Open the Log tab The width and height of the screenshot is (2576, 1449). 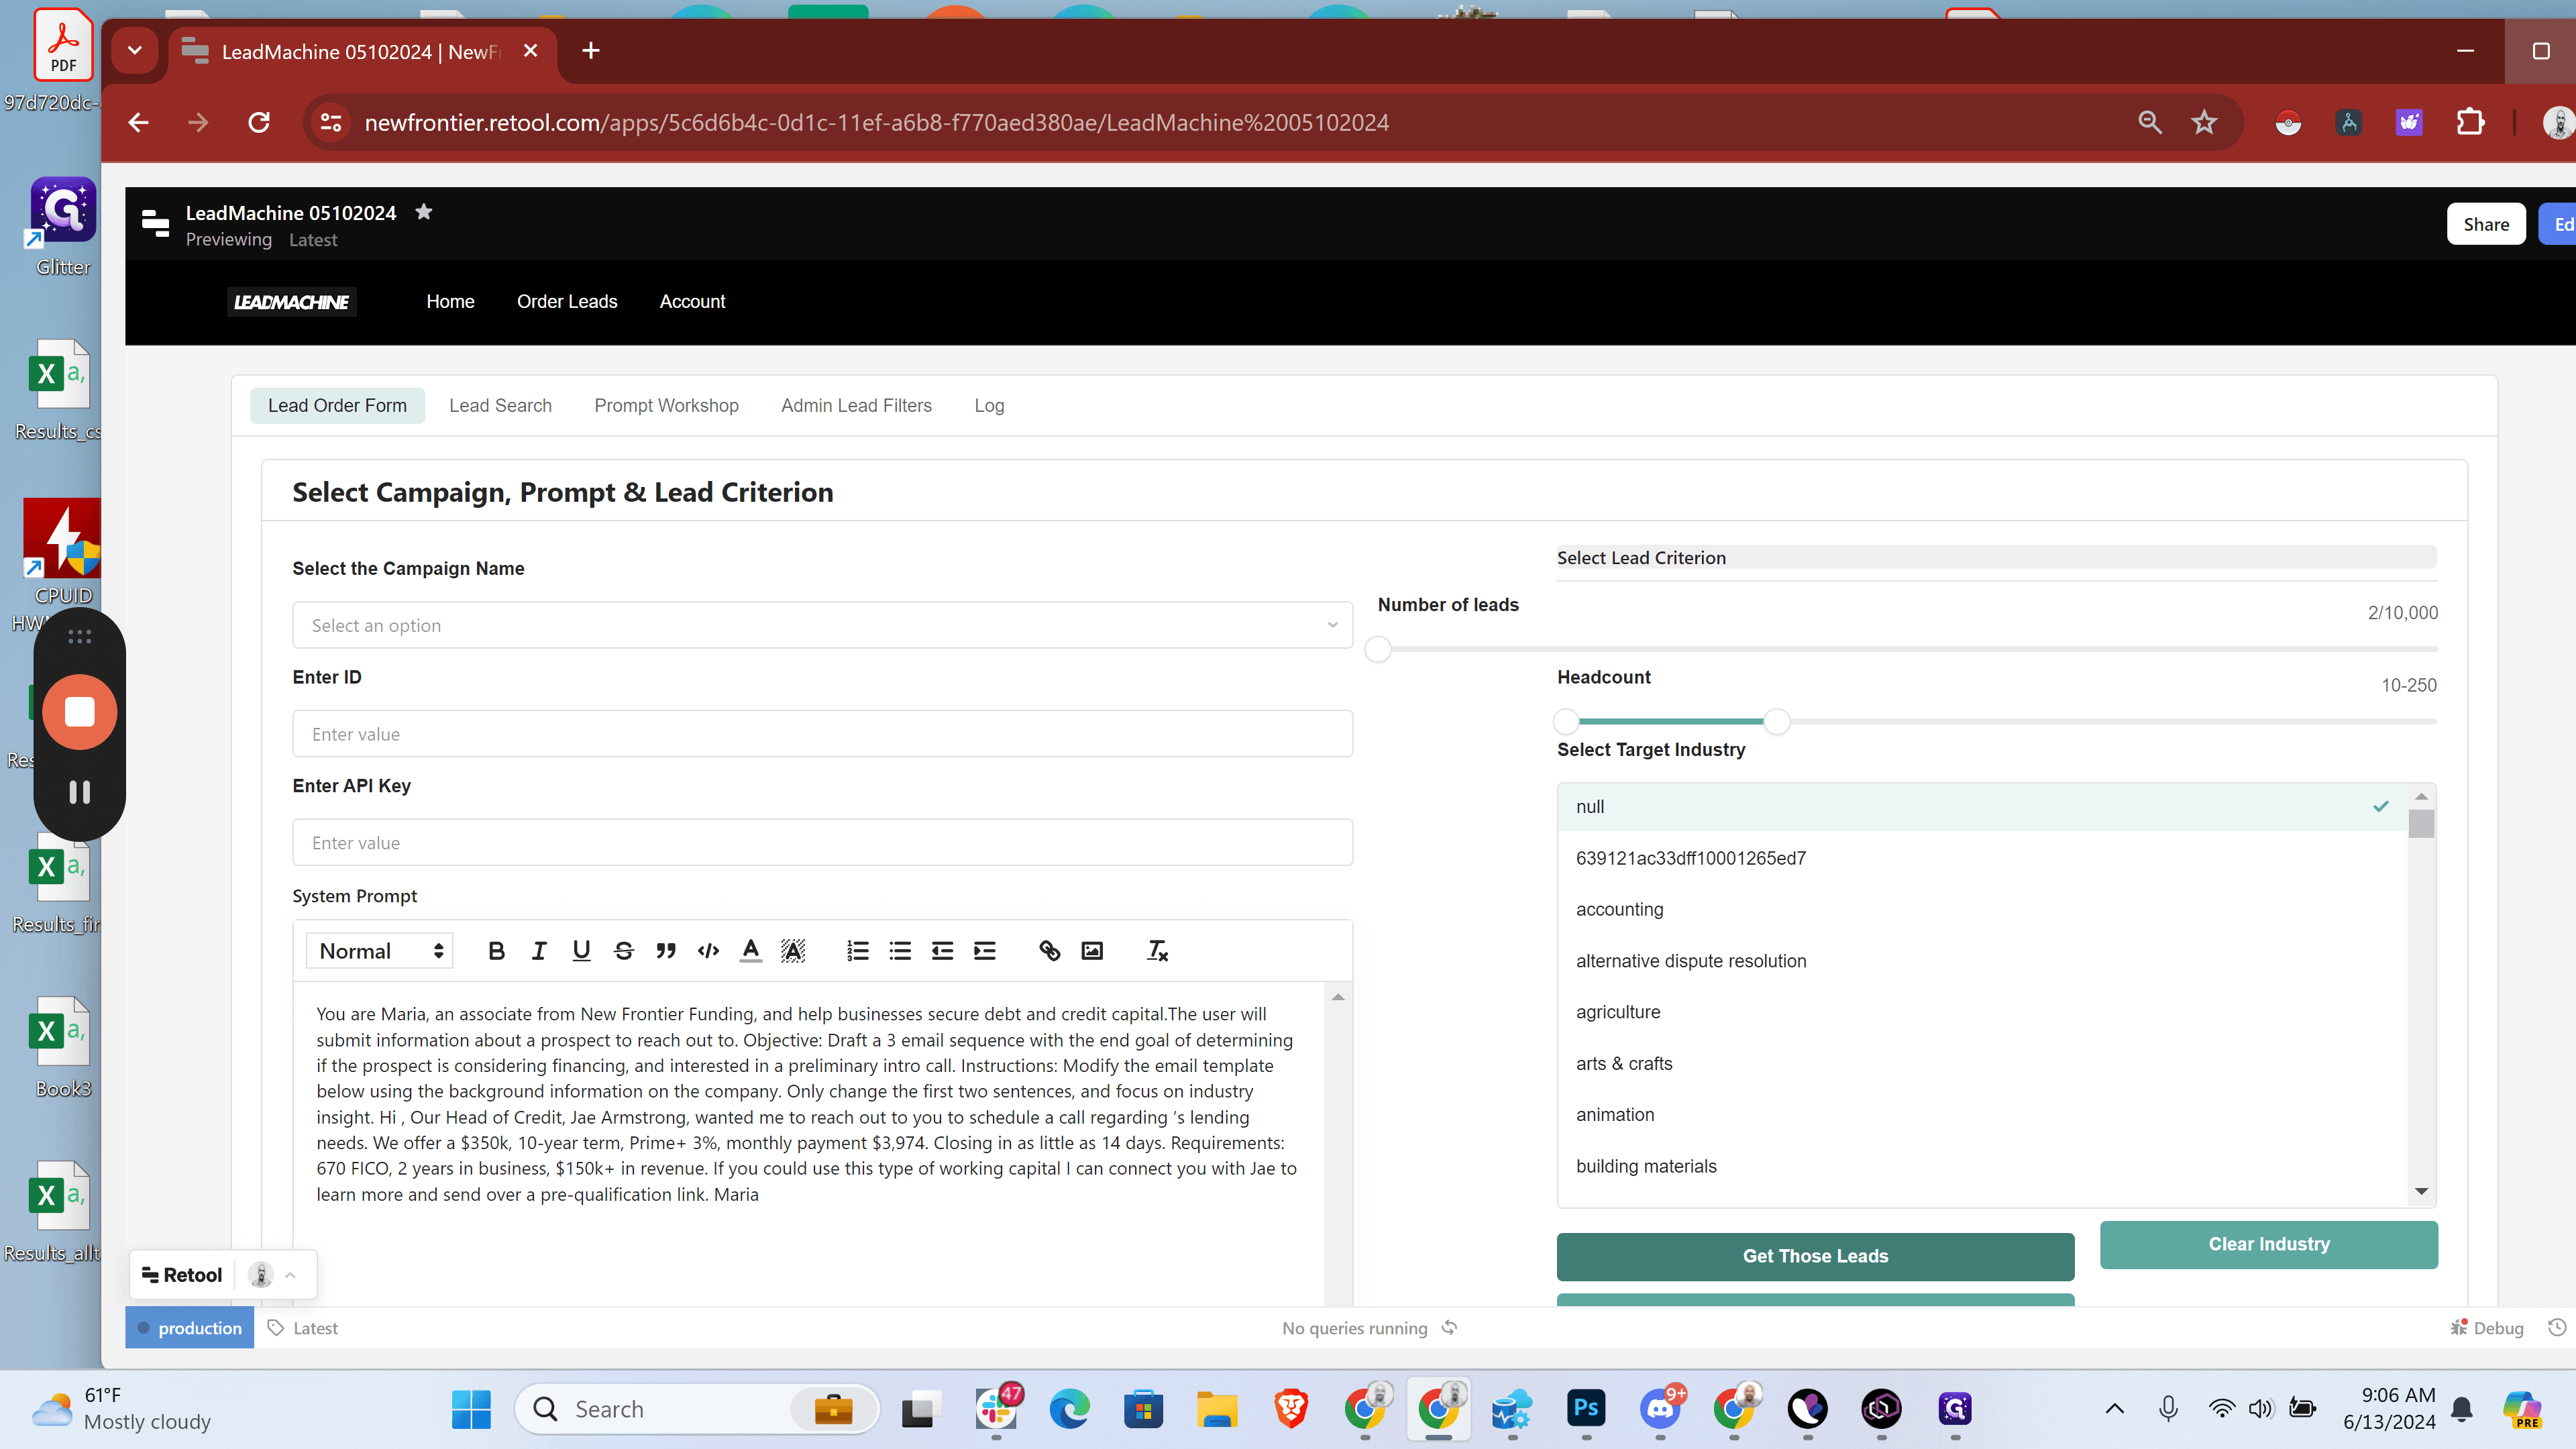[x=989, y=405]
